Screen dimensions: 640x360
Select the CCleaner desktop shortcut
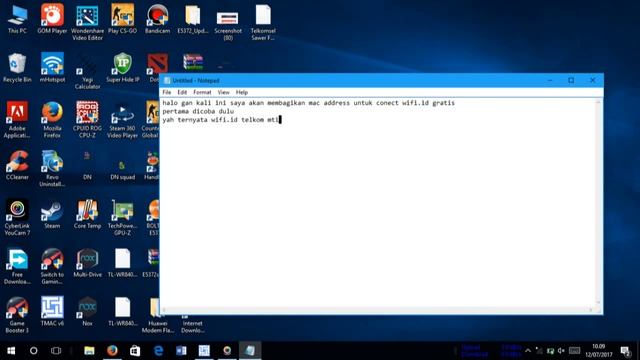coord(17,165)
